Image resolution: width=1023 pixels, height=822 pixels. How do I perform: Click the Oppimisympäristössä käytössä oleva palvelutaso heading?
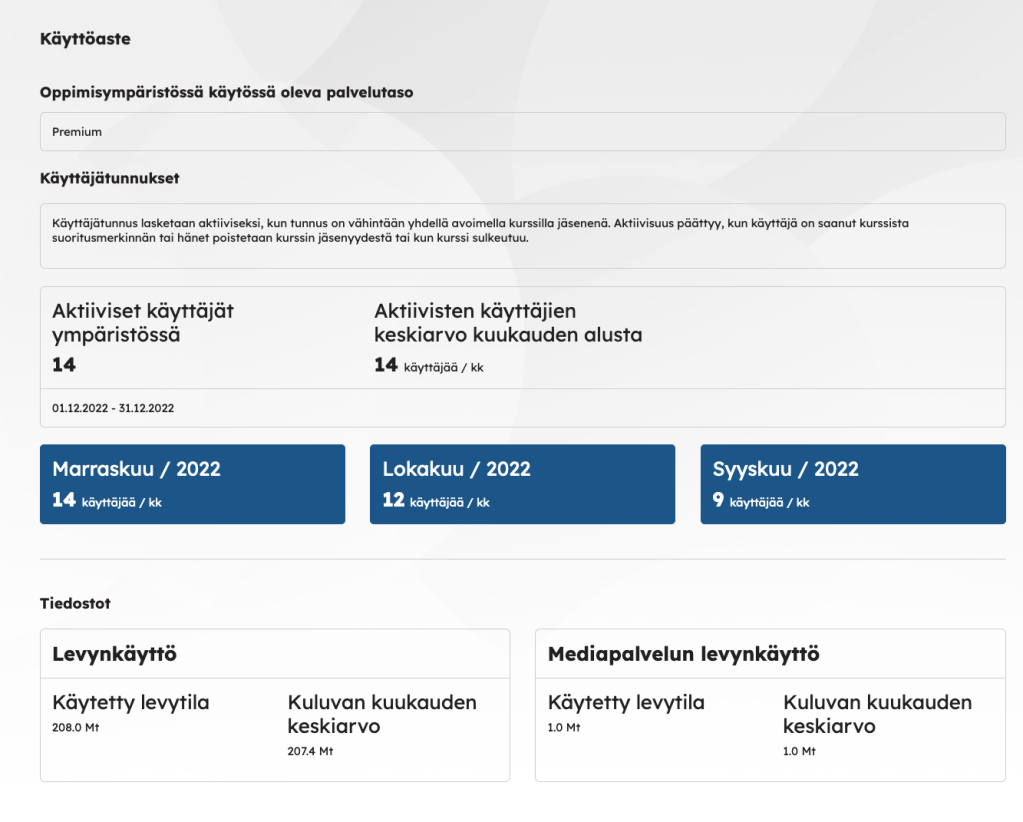(x=226, y=92)
